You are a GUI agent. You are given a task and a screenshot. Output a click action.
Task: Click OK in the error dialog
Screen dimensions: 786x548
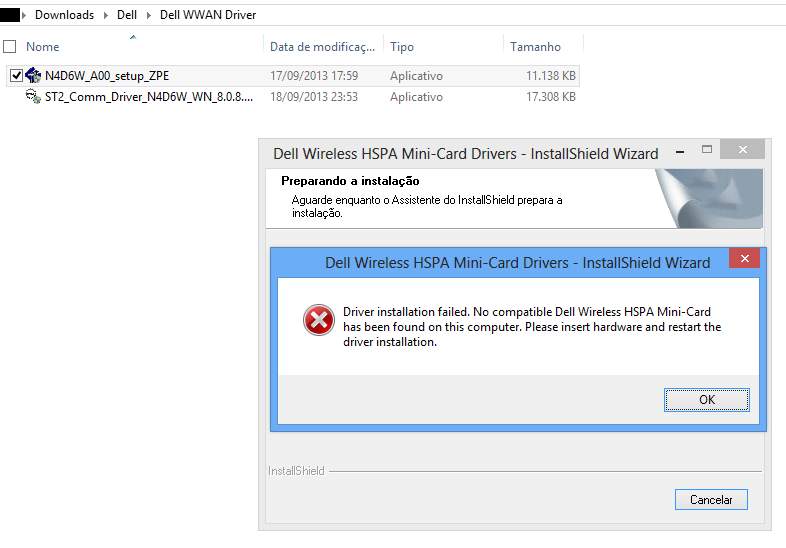click(706, 400)
